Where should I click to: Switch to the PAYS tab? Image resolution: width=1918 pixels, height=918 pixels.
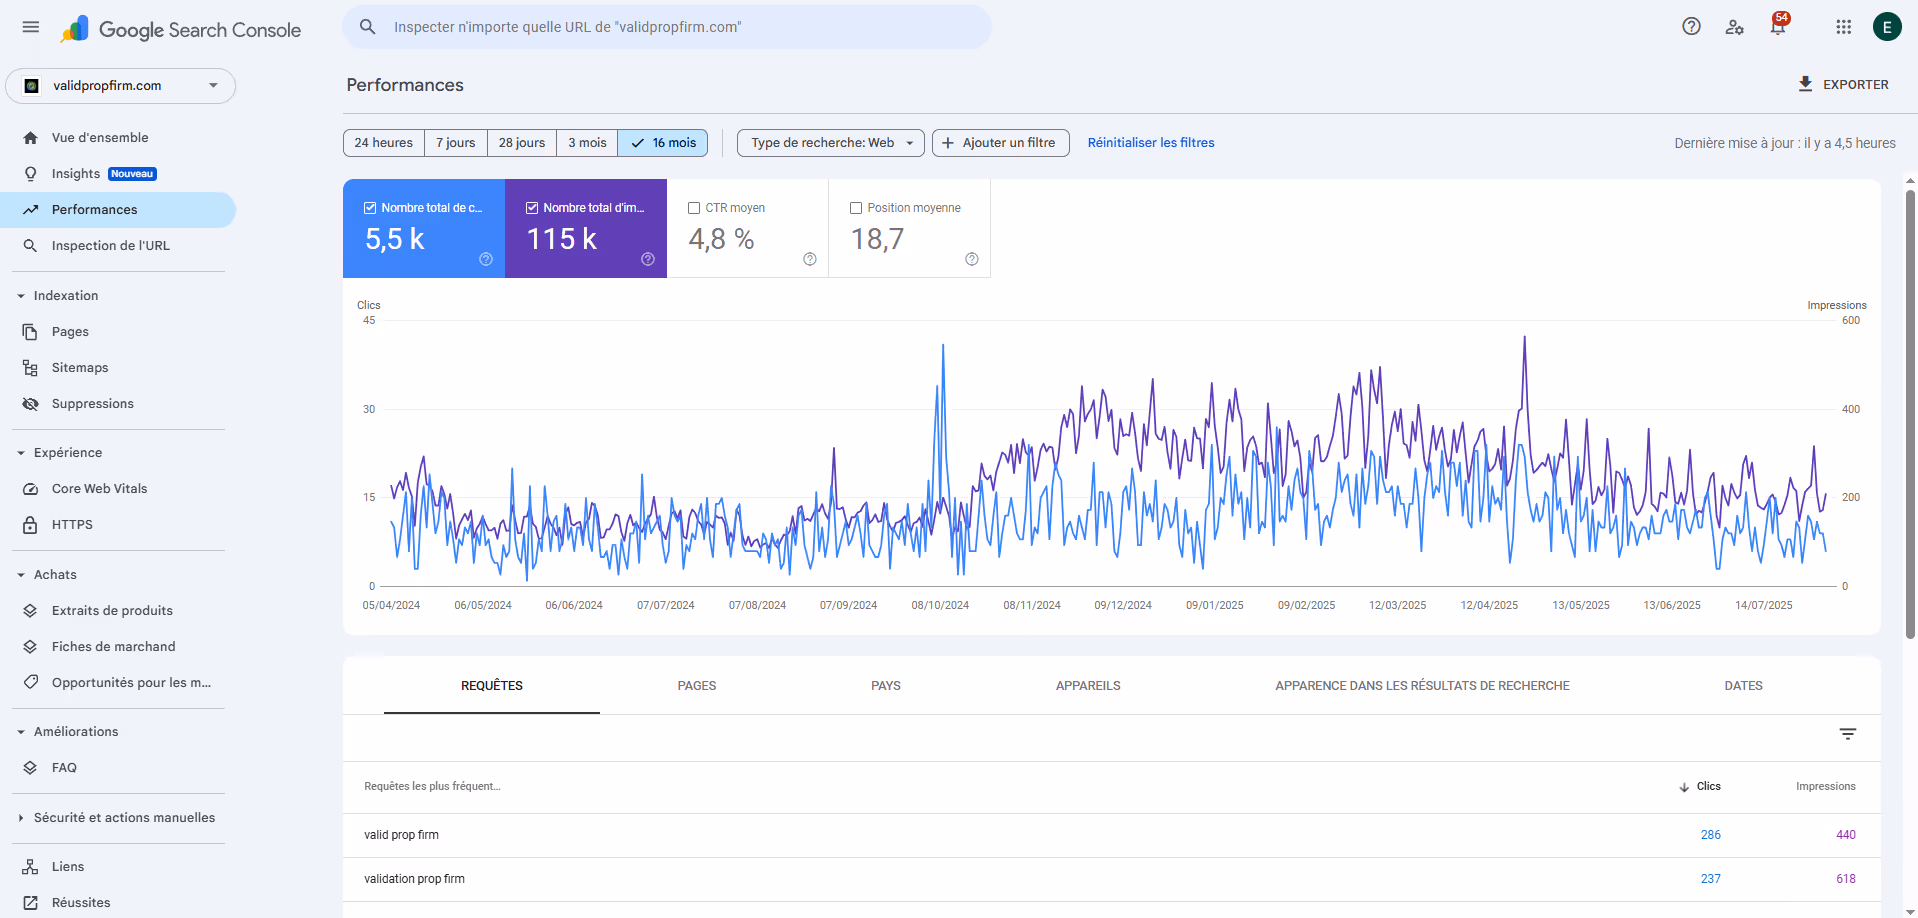pyautogui.click(x=886, y=686)
